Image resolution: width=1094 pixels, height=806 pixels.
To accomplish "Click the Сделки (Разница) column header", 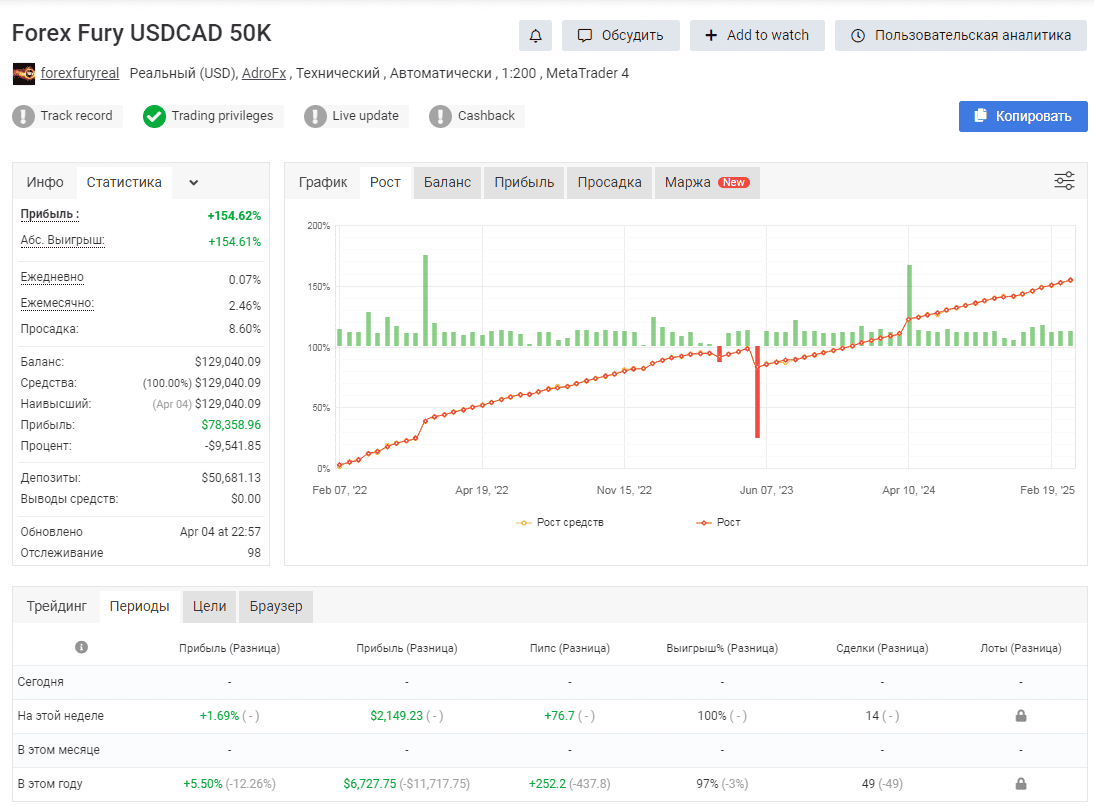I will point(882,648).
